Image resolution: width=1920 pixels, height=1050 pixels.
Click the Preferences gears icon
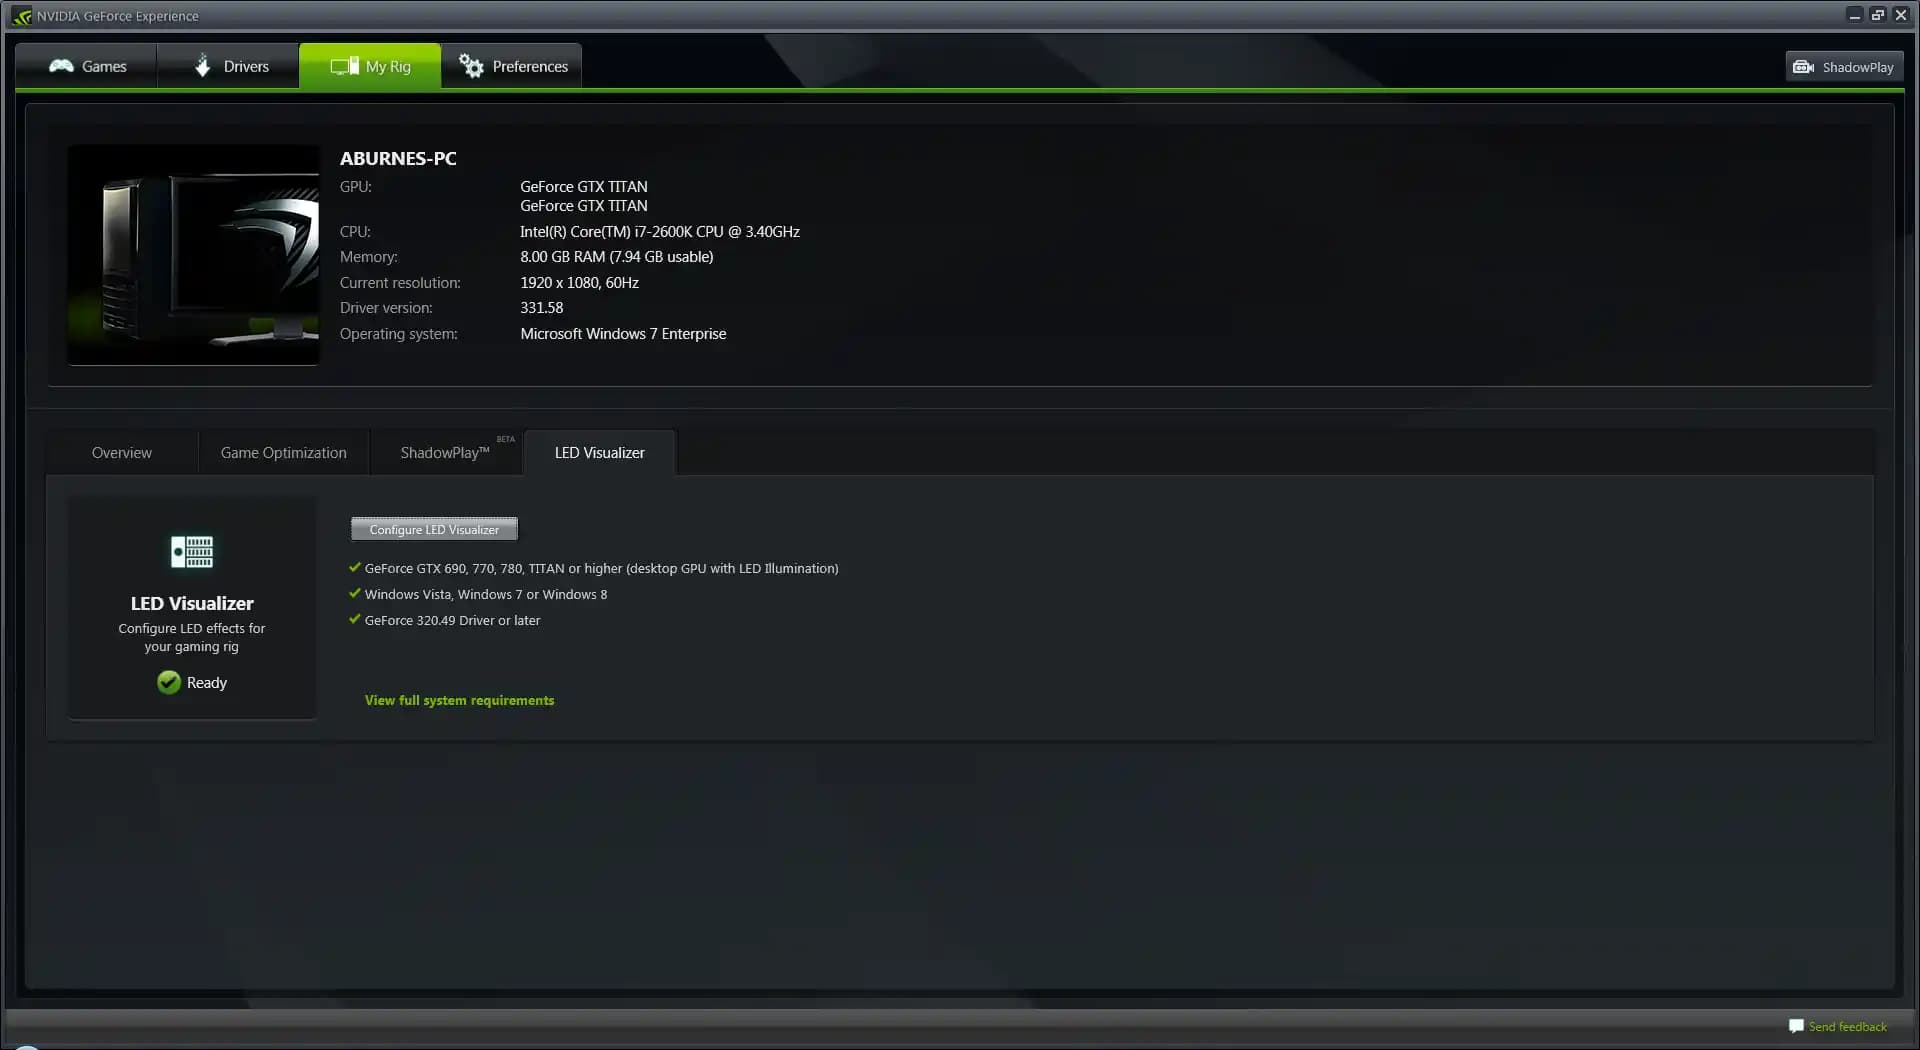click(x=471, y=66)
